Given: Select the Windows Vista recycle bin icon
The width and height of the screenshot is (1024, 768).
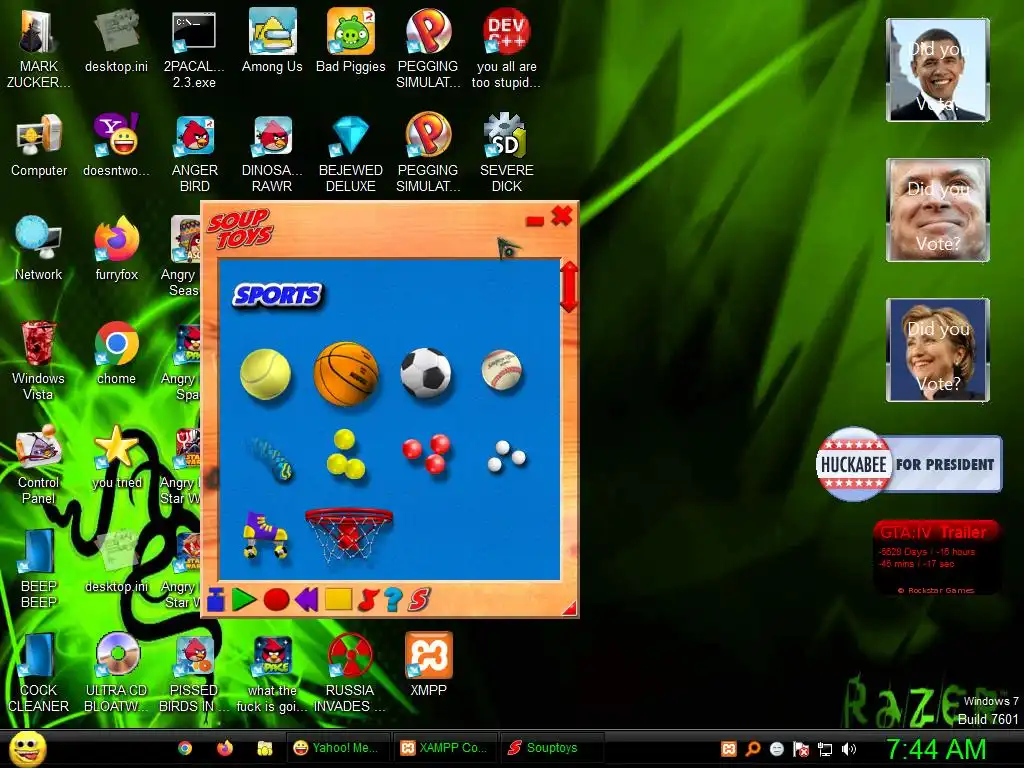Looking at the screenshot, I should (x=39, y=360).
